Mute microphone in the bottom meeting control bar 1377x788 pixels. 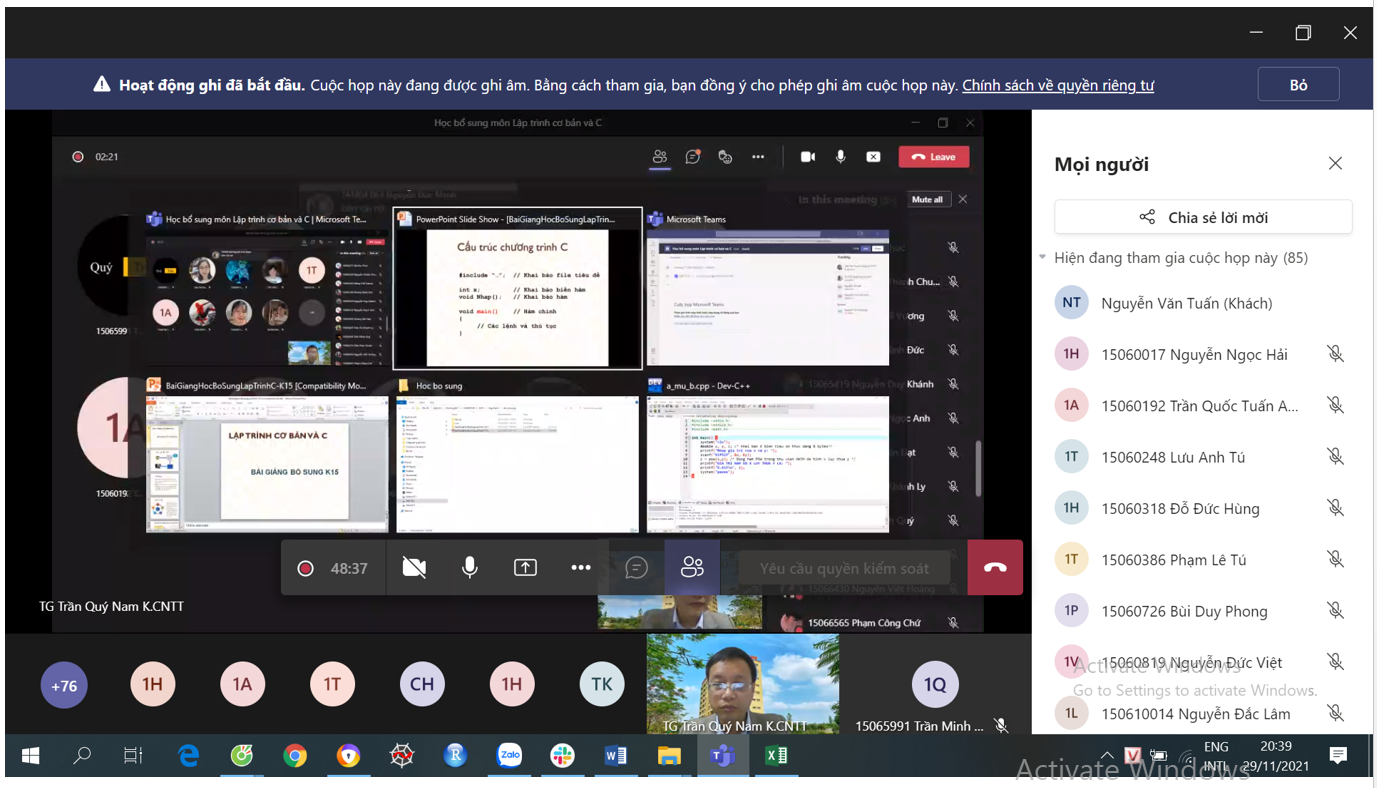pos(469,568)
